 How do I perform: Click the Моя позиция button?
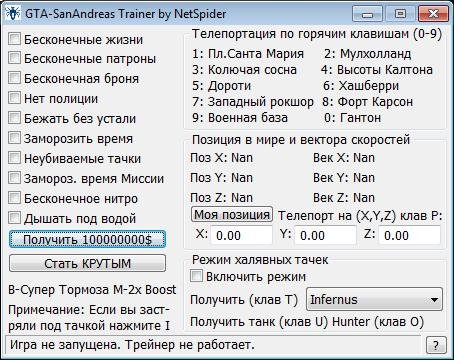232,214
